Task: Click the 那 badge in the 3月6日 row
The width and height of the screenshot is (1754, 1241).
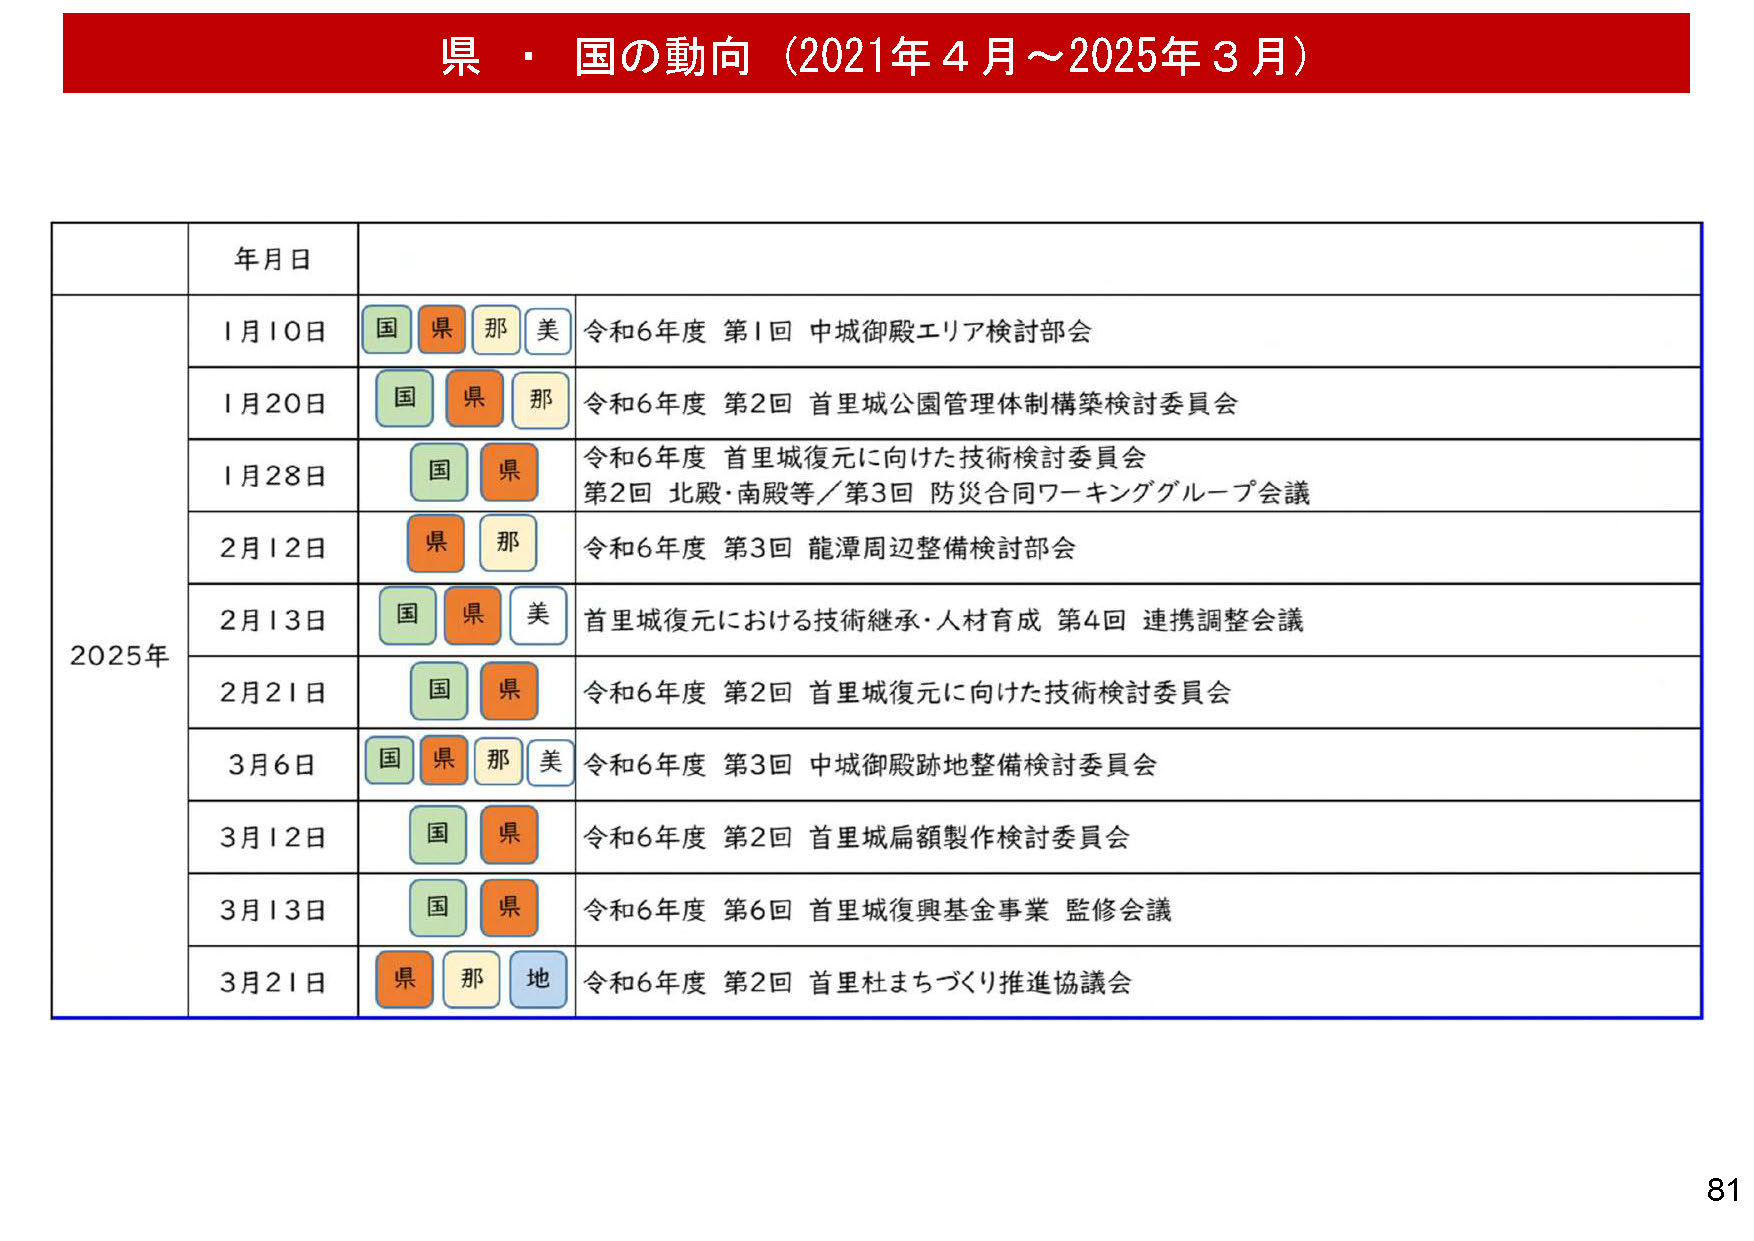Action: pyautogui.click(x=498, y=762)
